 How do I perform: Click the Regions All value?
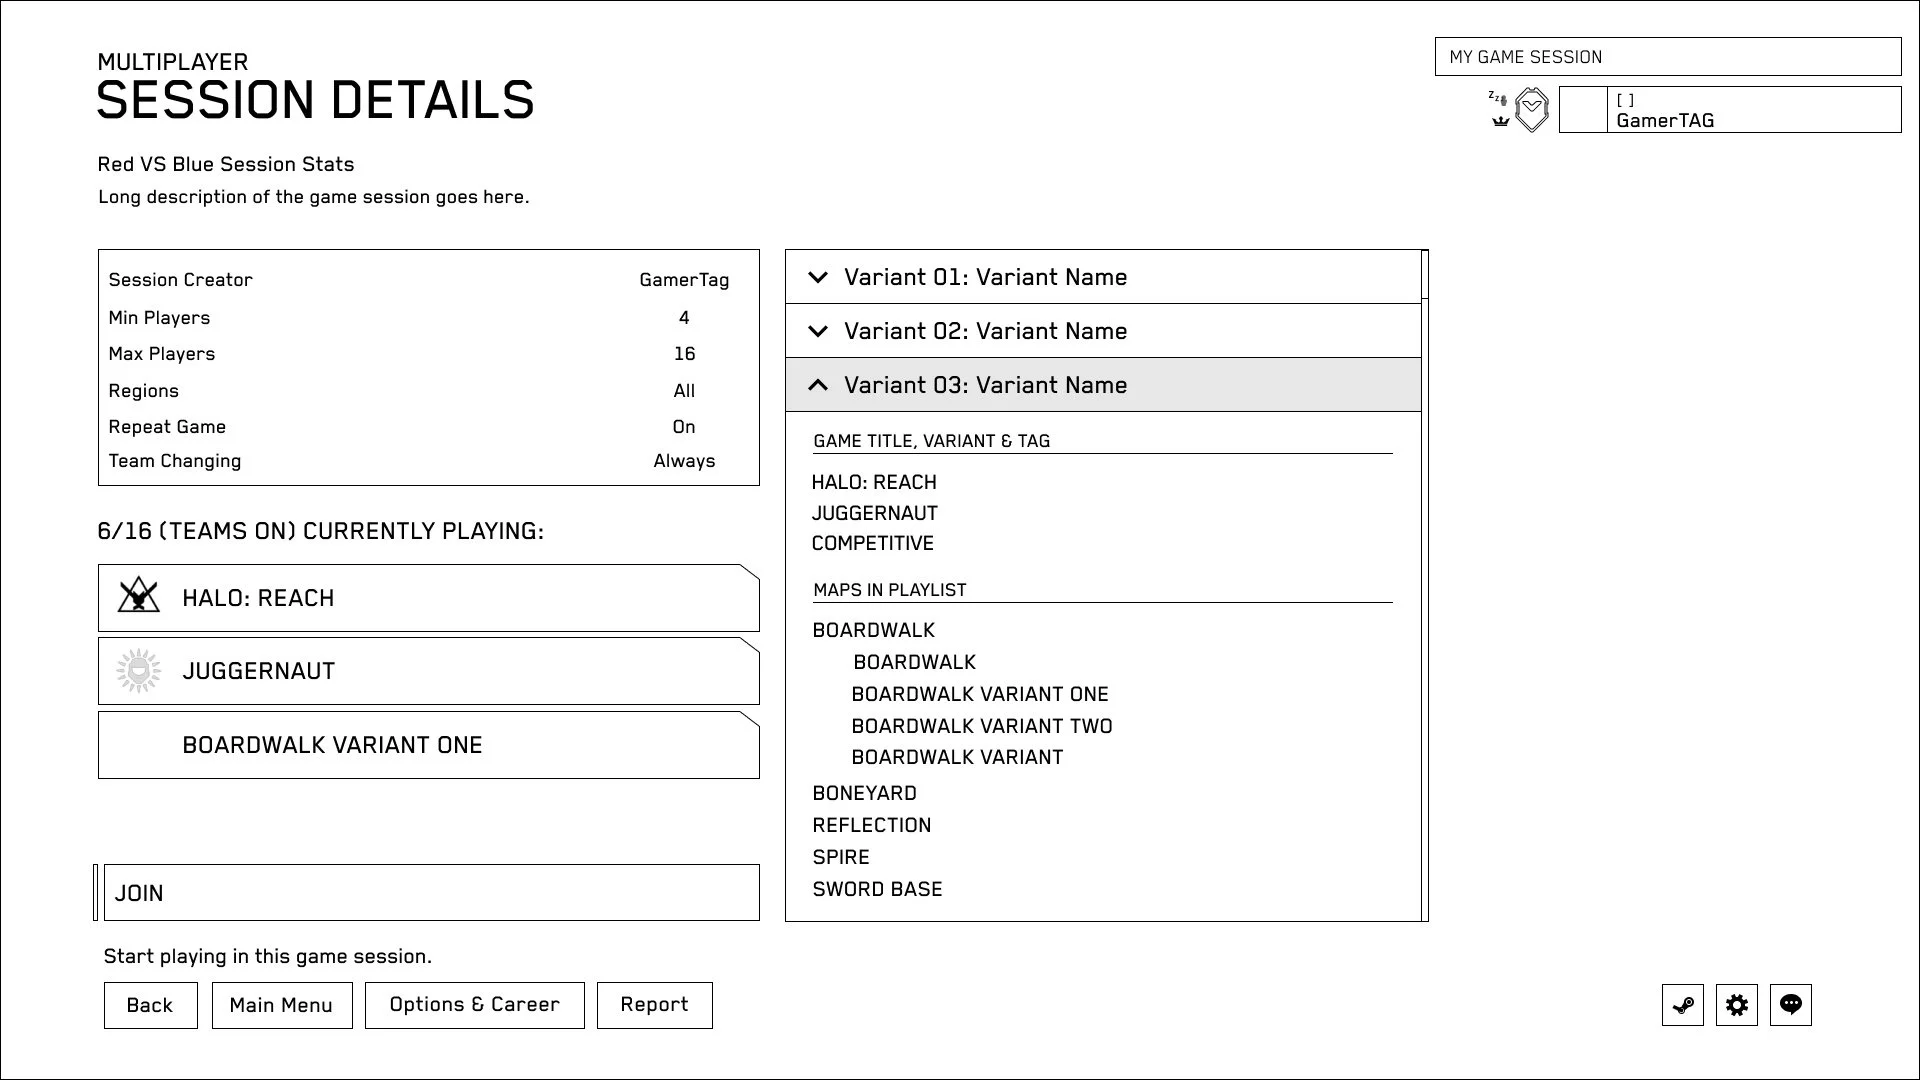pyautogui.click(x=684, y=391)
